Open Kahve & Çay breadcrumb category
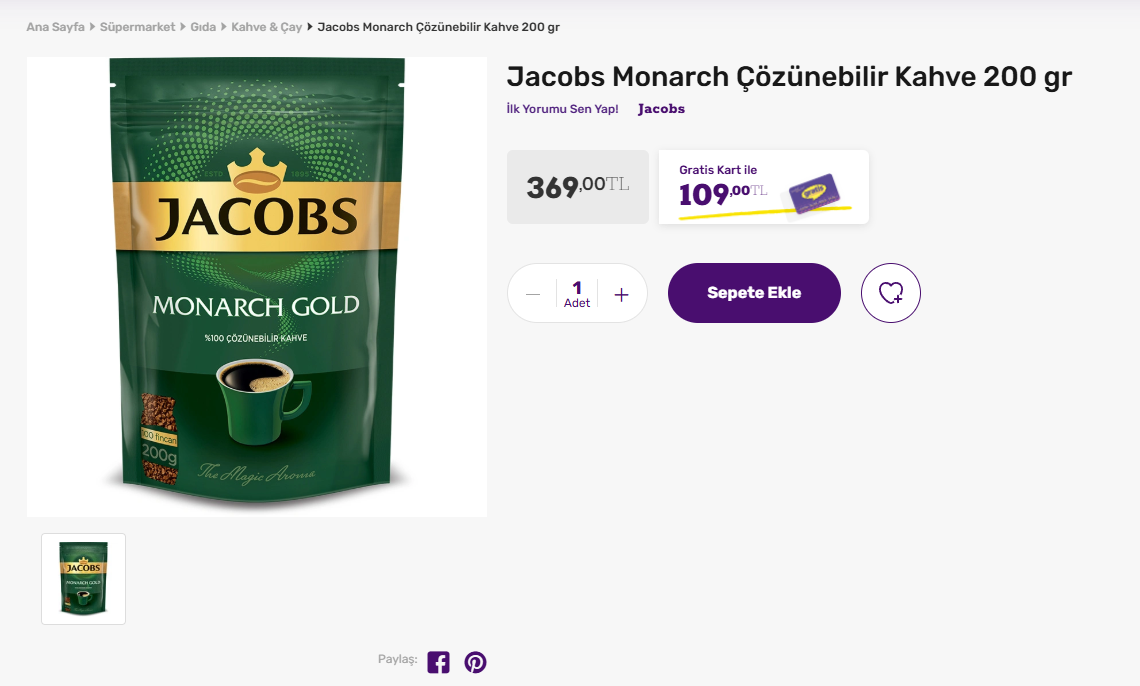The width and height of the screenshot is (1140, 686). pyautogui.click(x=266, y=27)
